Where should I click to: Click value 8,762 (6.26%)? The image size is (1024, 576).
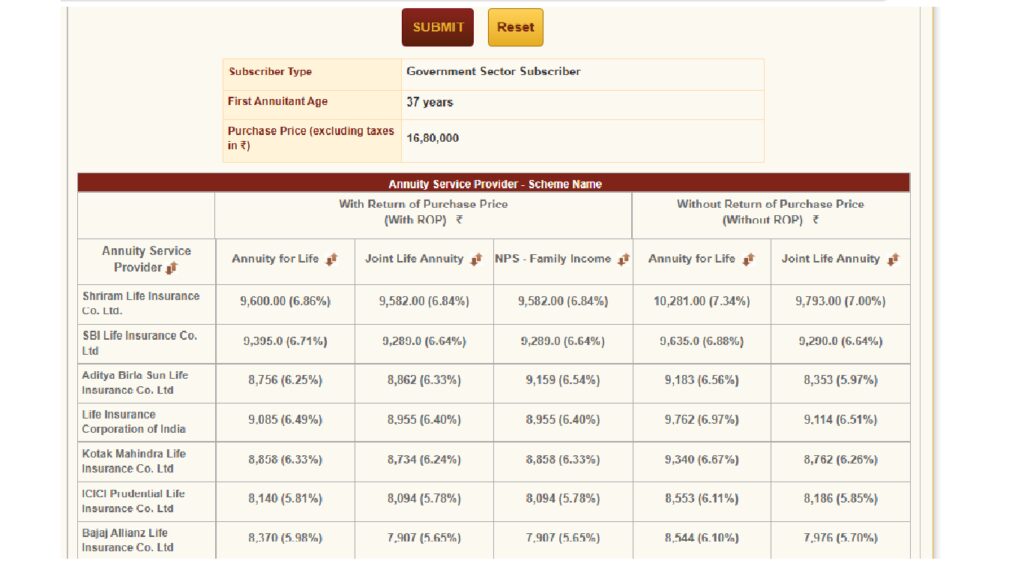(840, 460)
